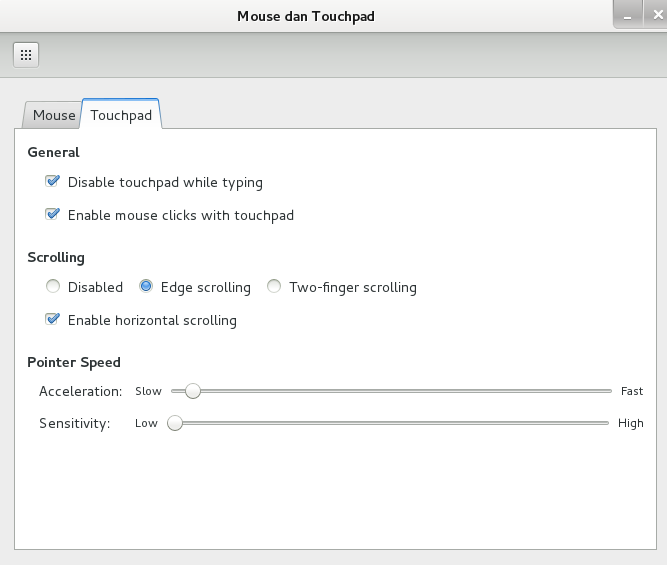
Task: Toggle Disable touchpad while typing checkbox
Action: pyautogui.click(x=52, y=182)
